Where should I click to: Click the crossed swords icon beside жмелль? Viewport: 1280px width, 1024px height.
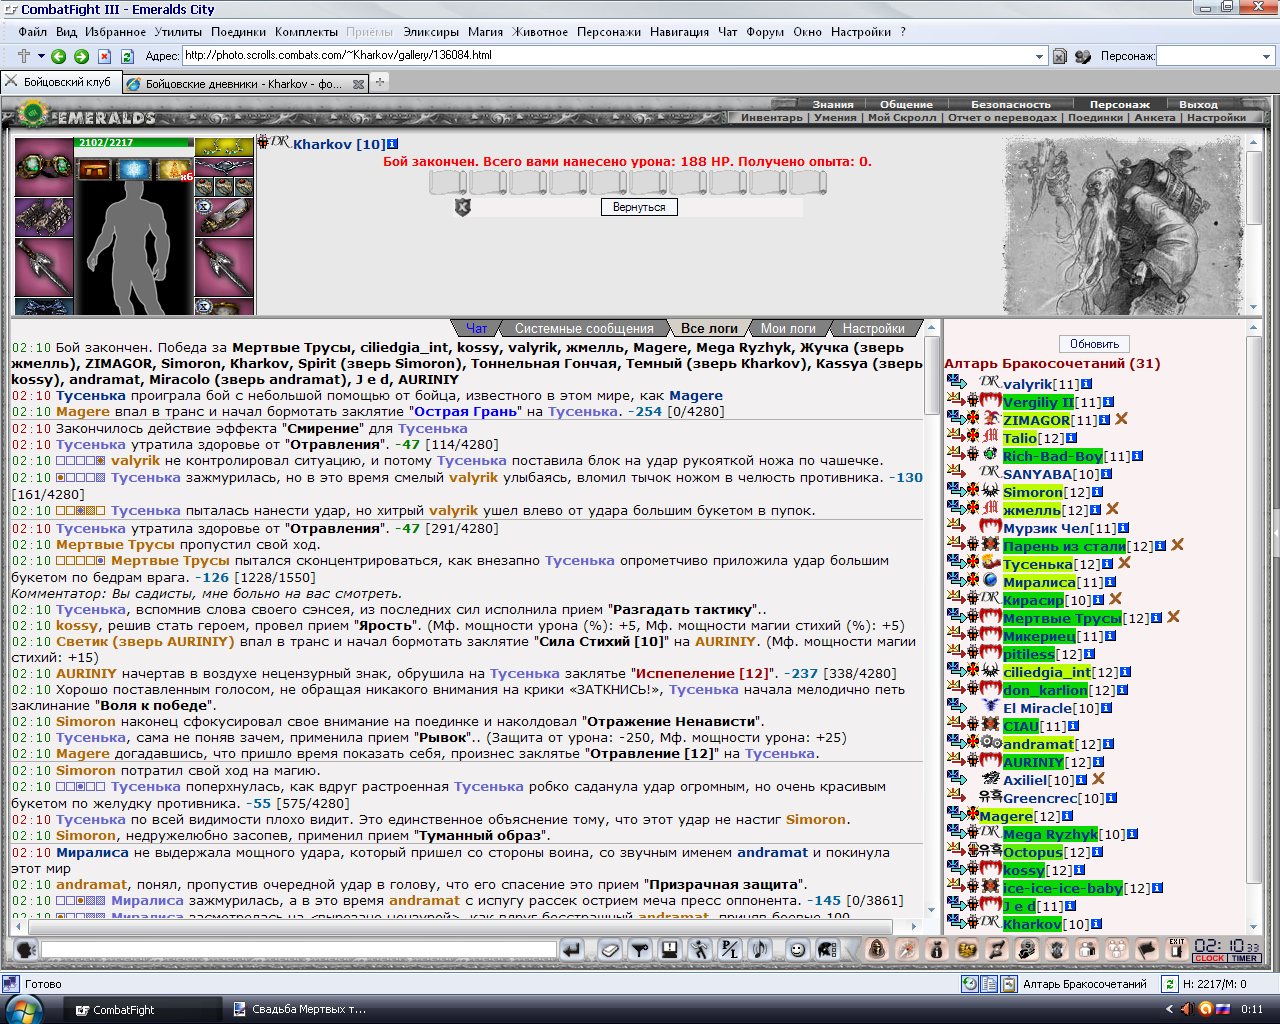pyautogui.click(x=1112, y=510)
